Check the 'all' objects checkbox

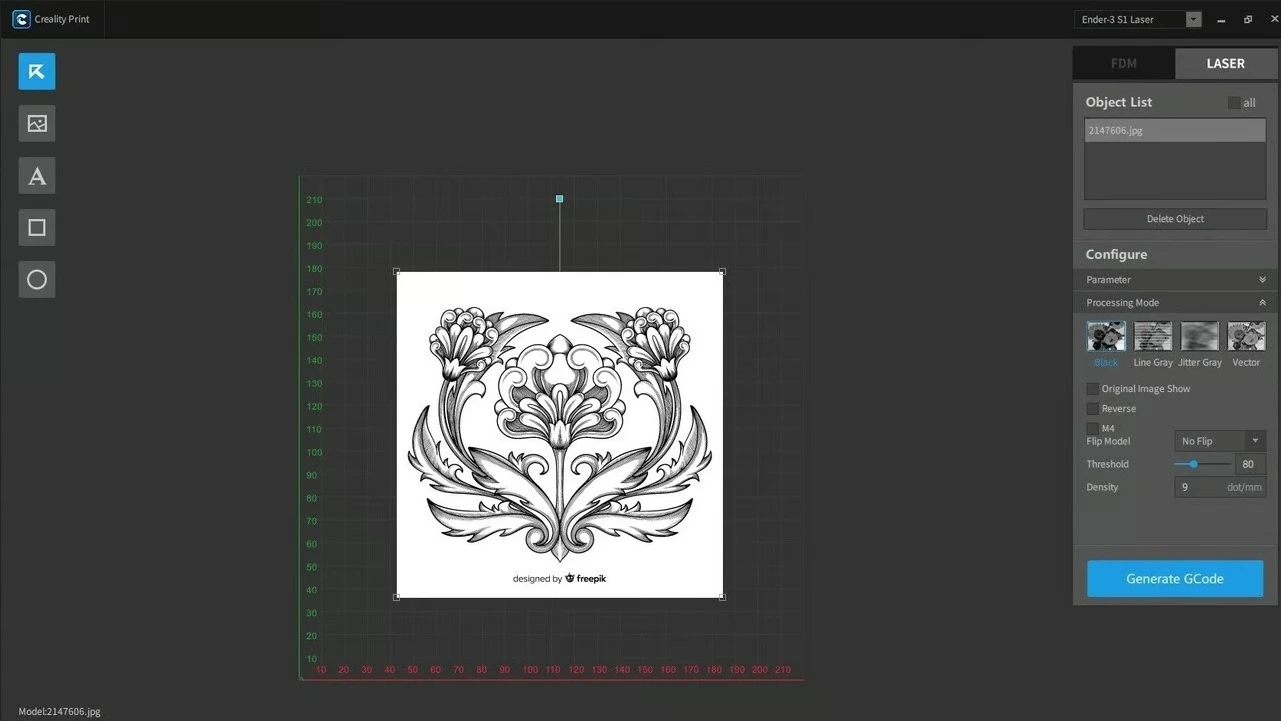click(x=1234, y=103)
